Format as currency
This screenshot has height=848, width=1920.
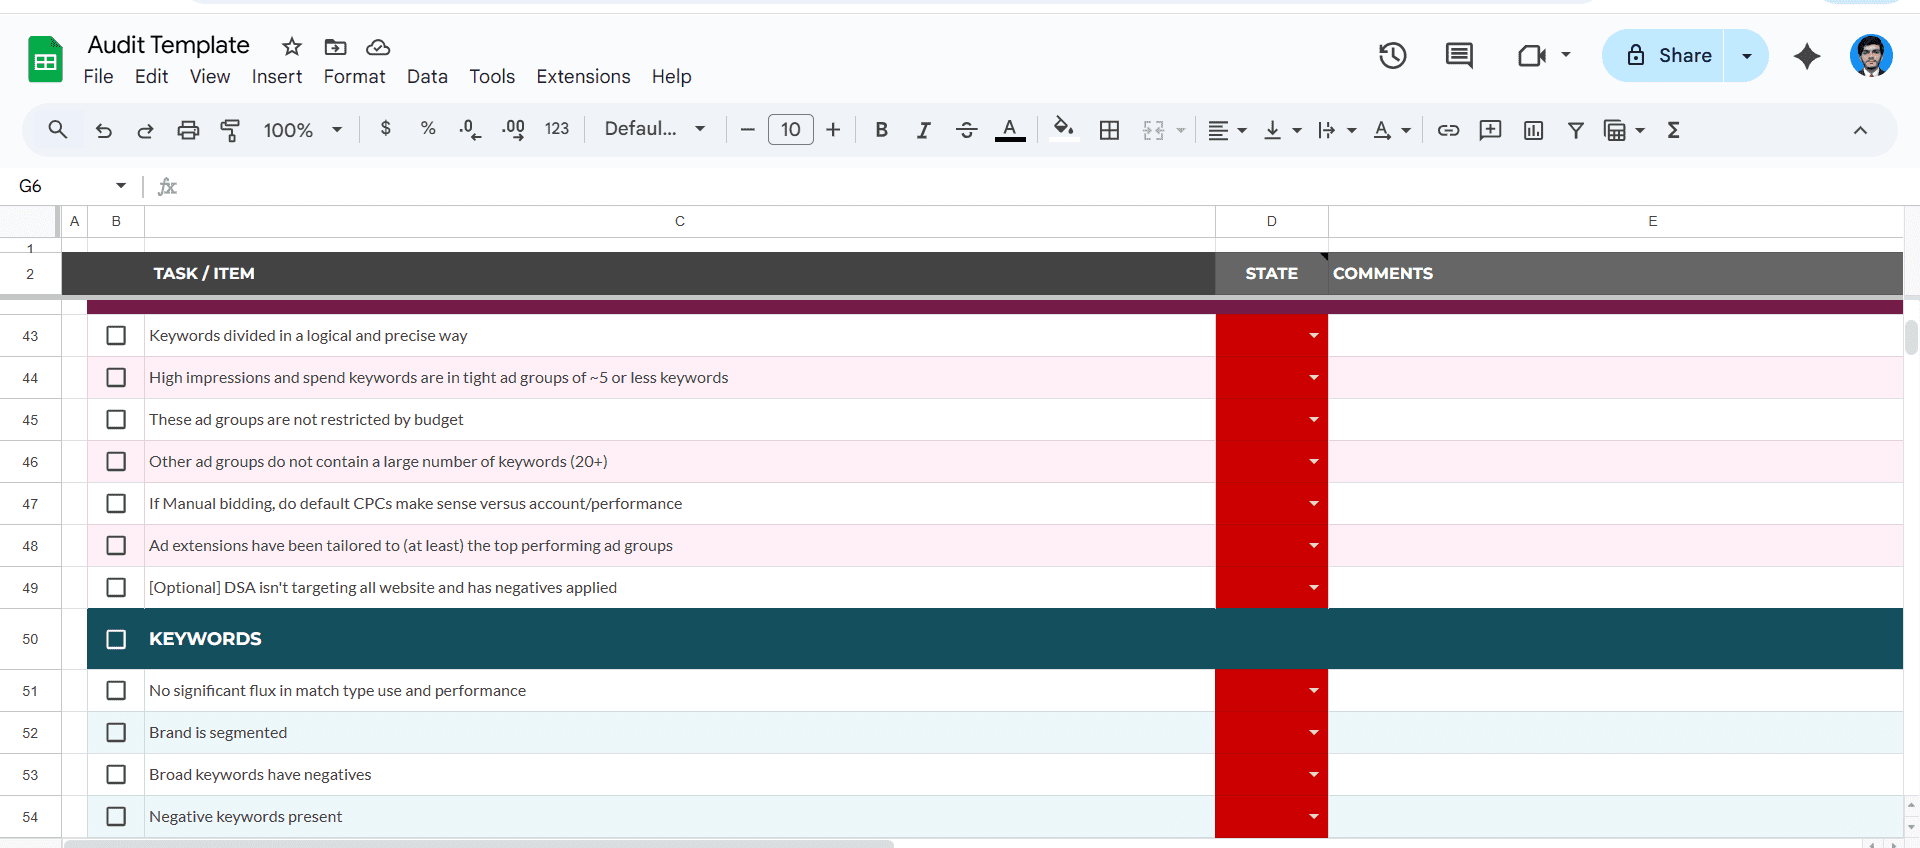pyautogui.click(x=386, y=129)
